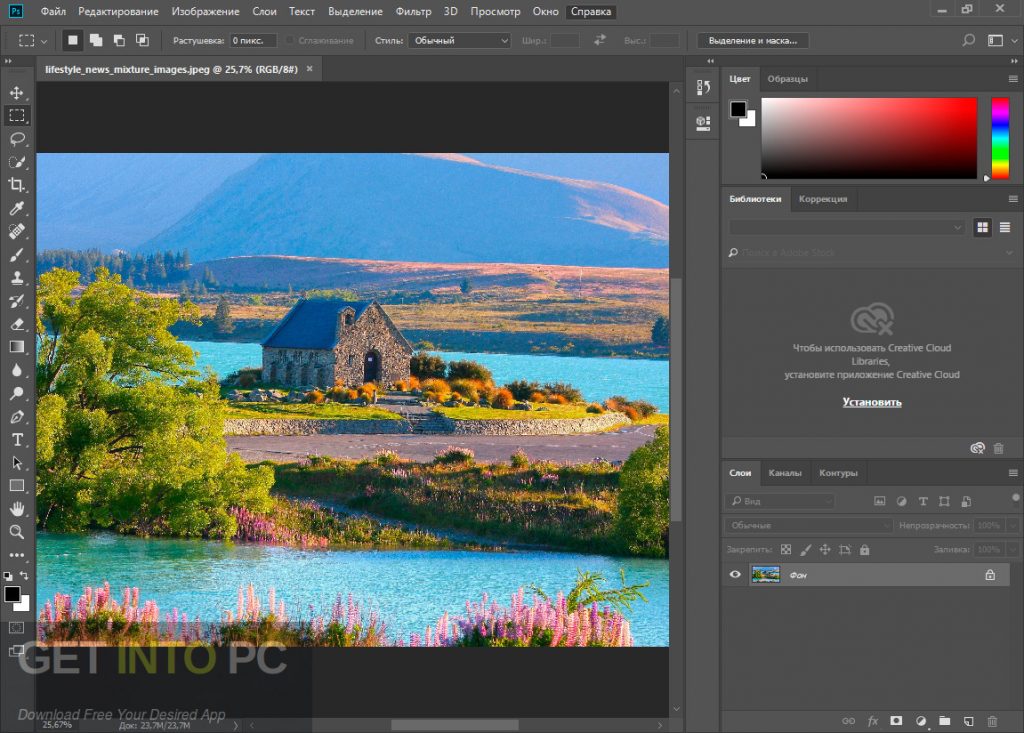The image size is (1024, 733).
Task: Change screen mode icon in toolbar
Action: (x=16, y=651)
